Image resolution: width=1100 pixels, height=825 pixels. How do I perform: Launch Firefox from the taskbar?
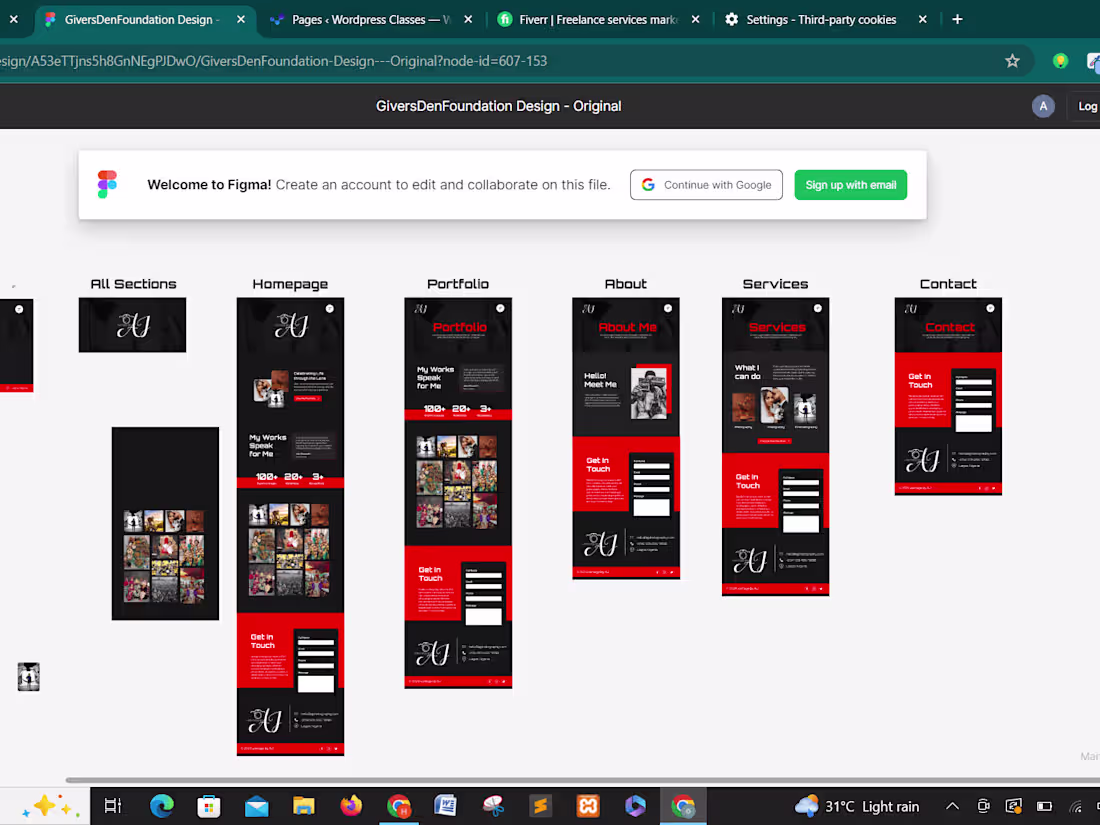click(x=351, y=805)
